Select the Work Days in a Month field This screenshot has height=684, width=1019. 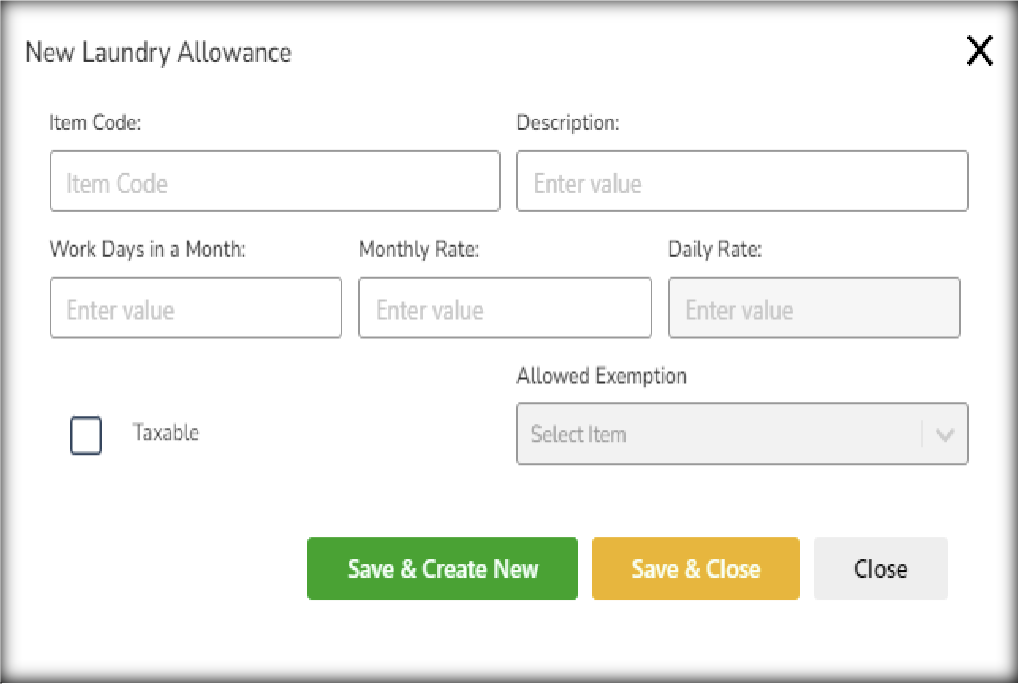(x=196, y=308)
